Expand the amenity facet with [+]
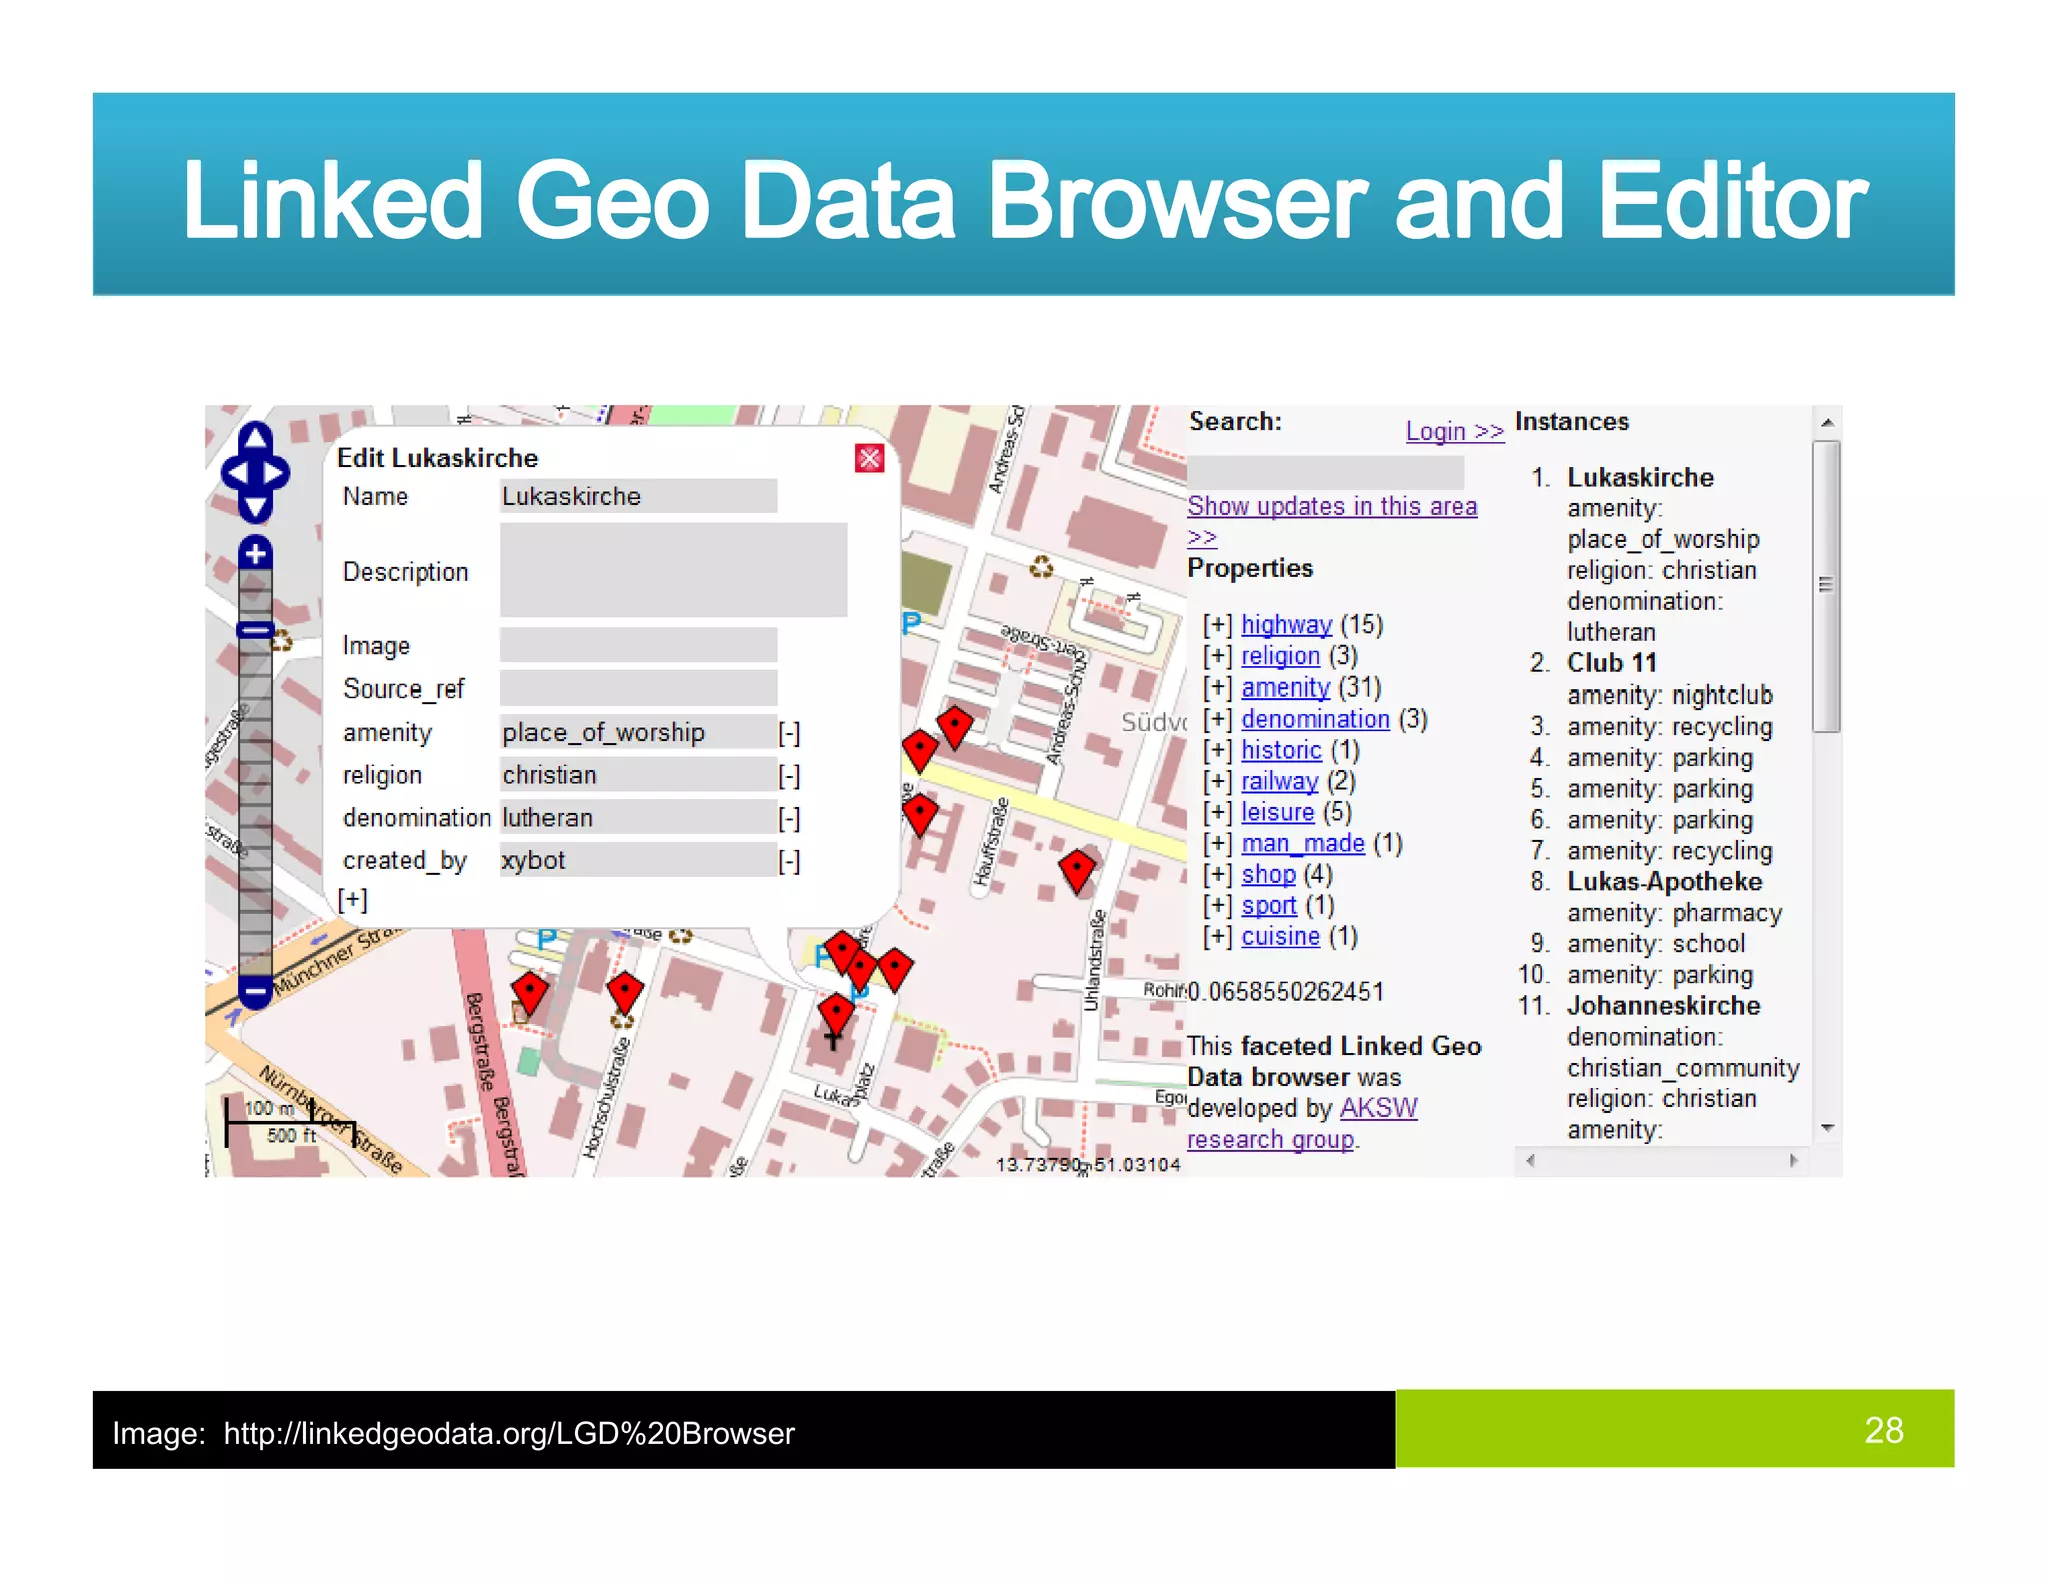Viewport: 2048px width, 1582px height. 1217,688
